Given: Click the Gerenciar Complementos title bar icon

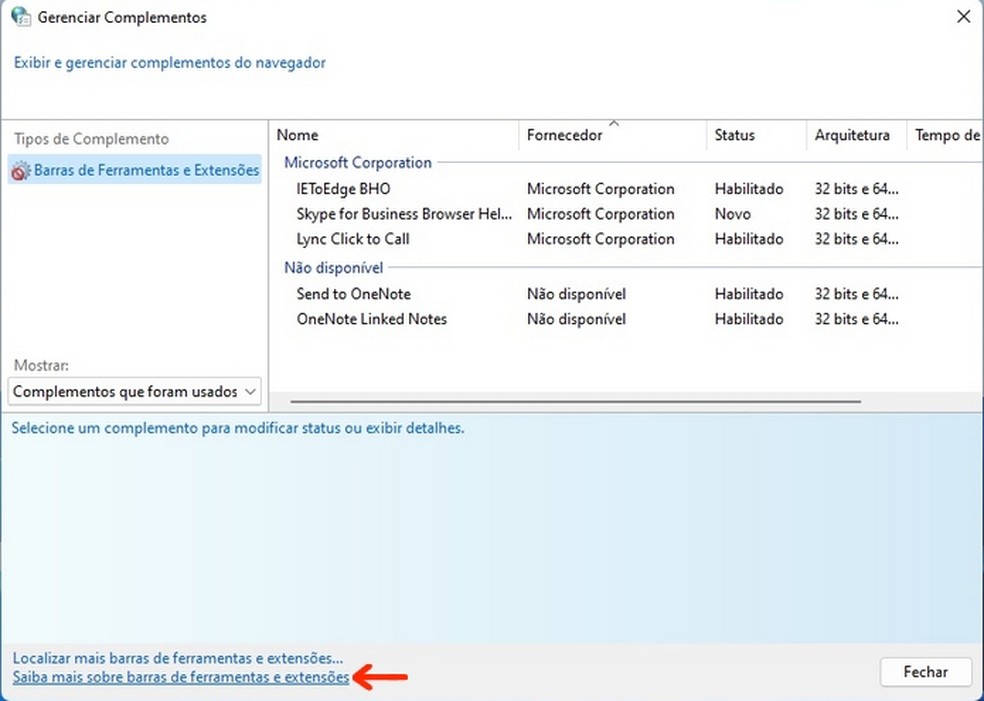Looking at the screenshot, I should (21, 16).
